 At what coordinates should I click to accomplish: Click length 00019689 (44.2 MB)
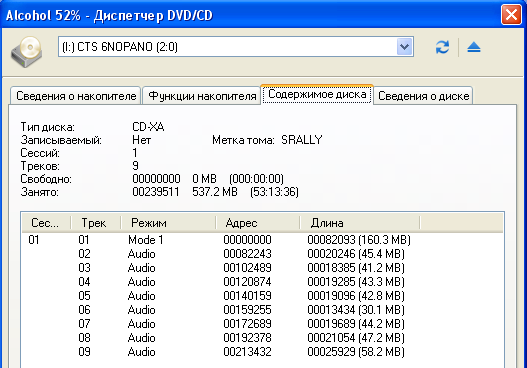point(356,324)
